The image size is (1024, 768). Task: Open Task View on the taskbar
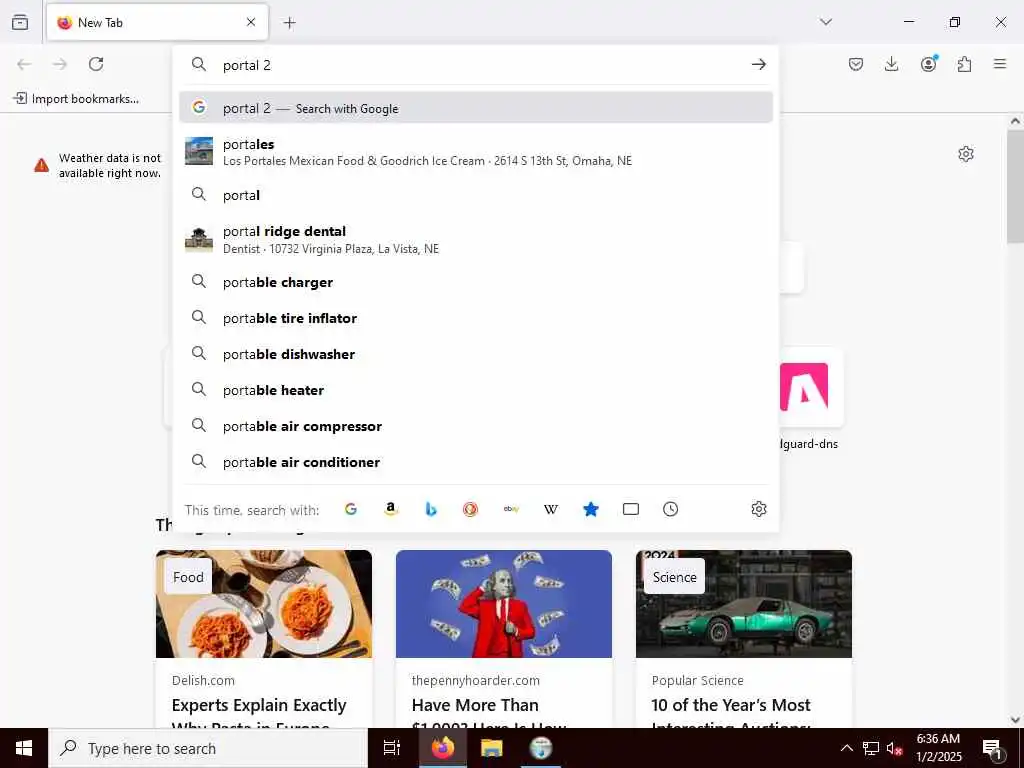[x=391, y=748]
